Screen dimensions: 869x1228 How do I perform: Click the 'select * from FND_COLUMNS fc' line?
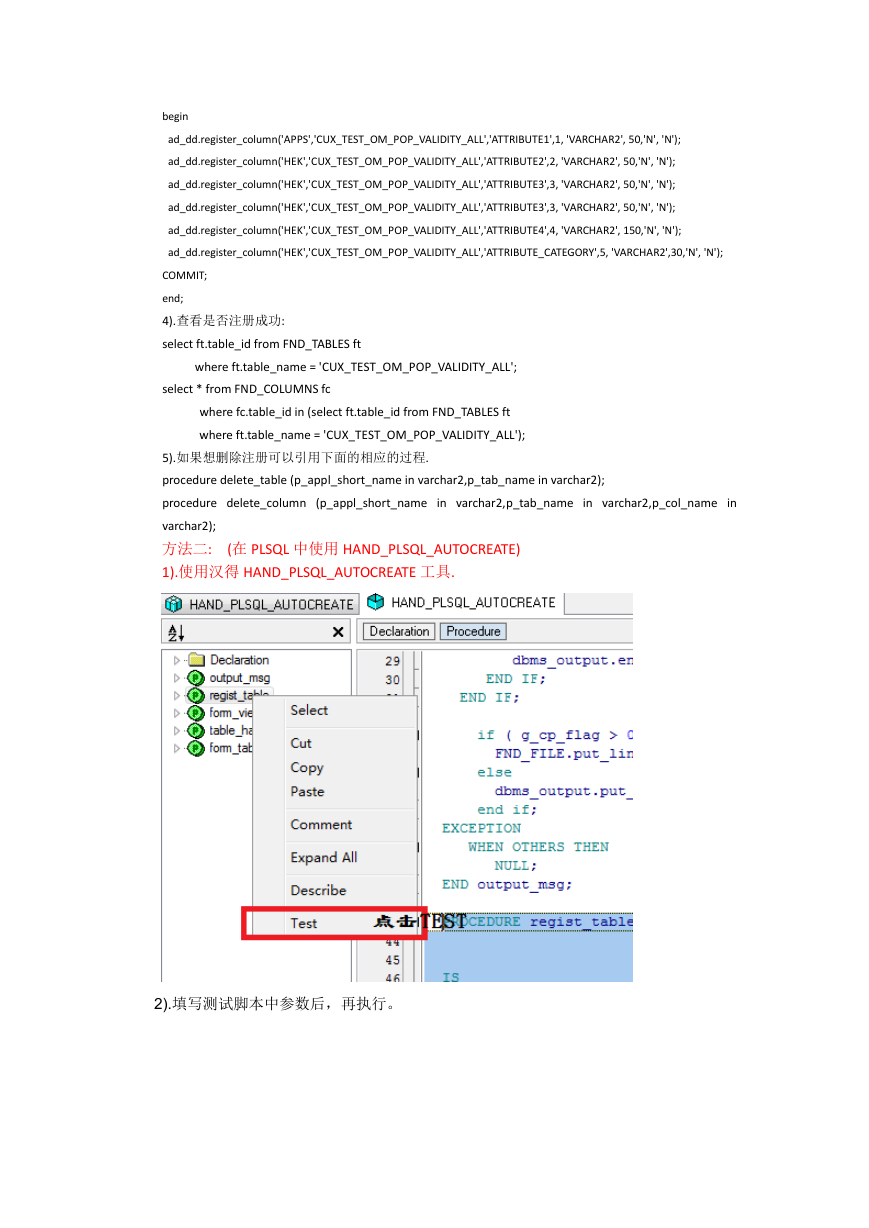point(246,389)
